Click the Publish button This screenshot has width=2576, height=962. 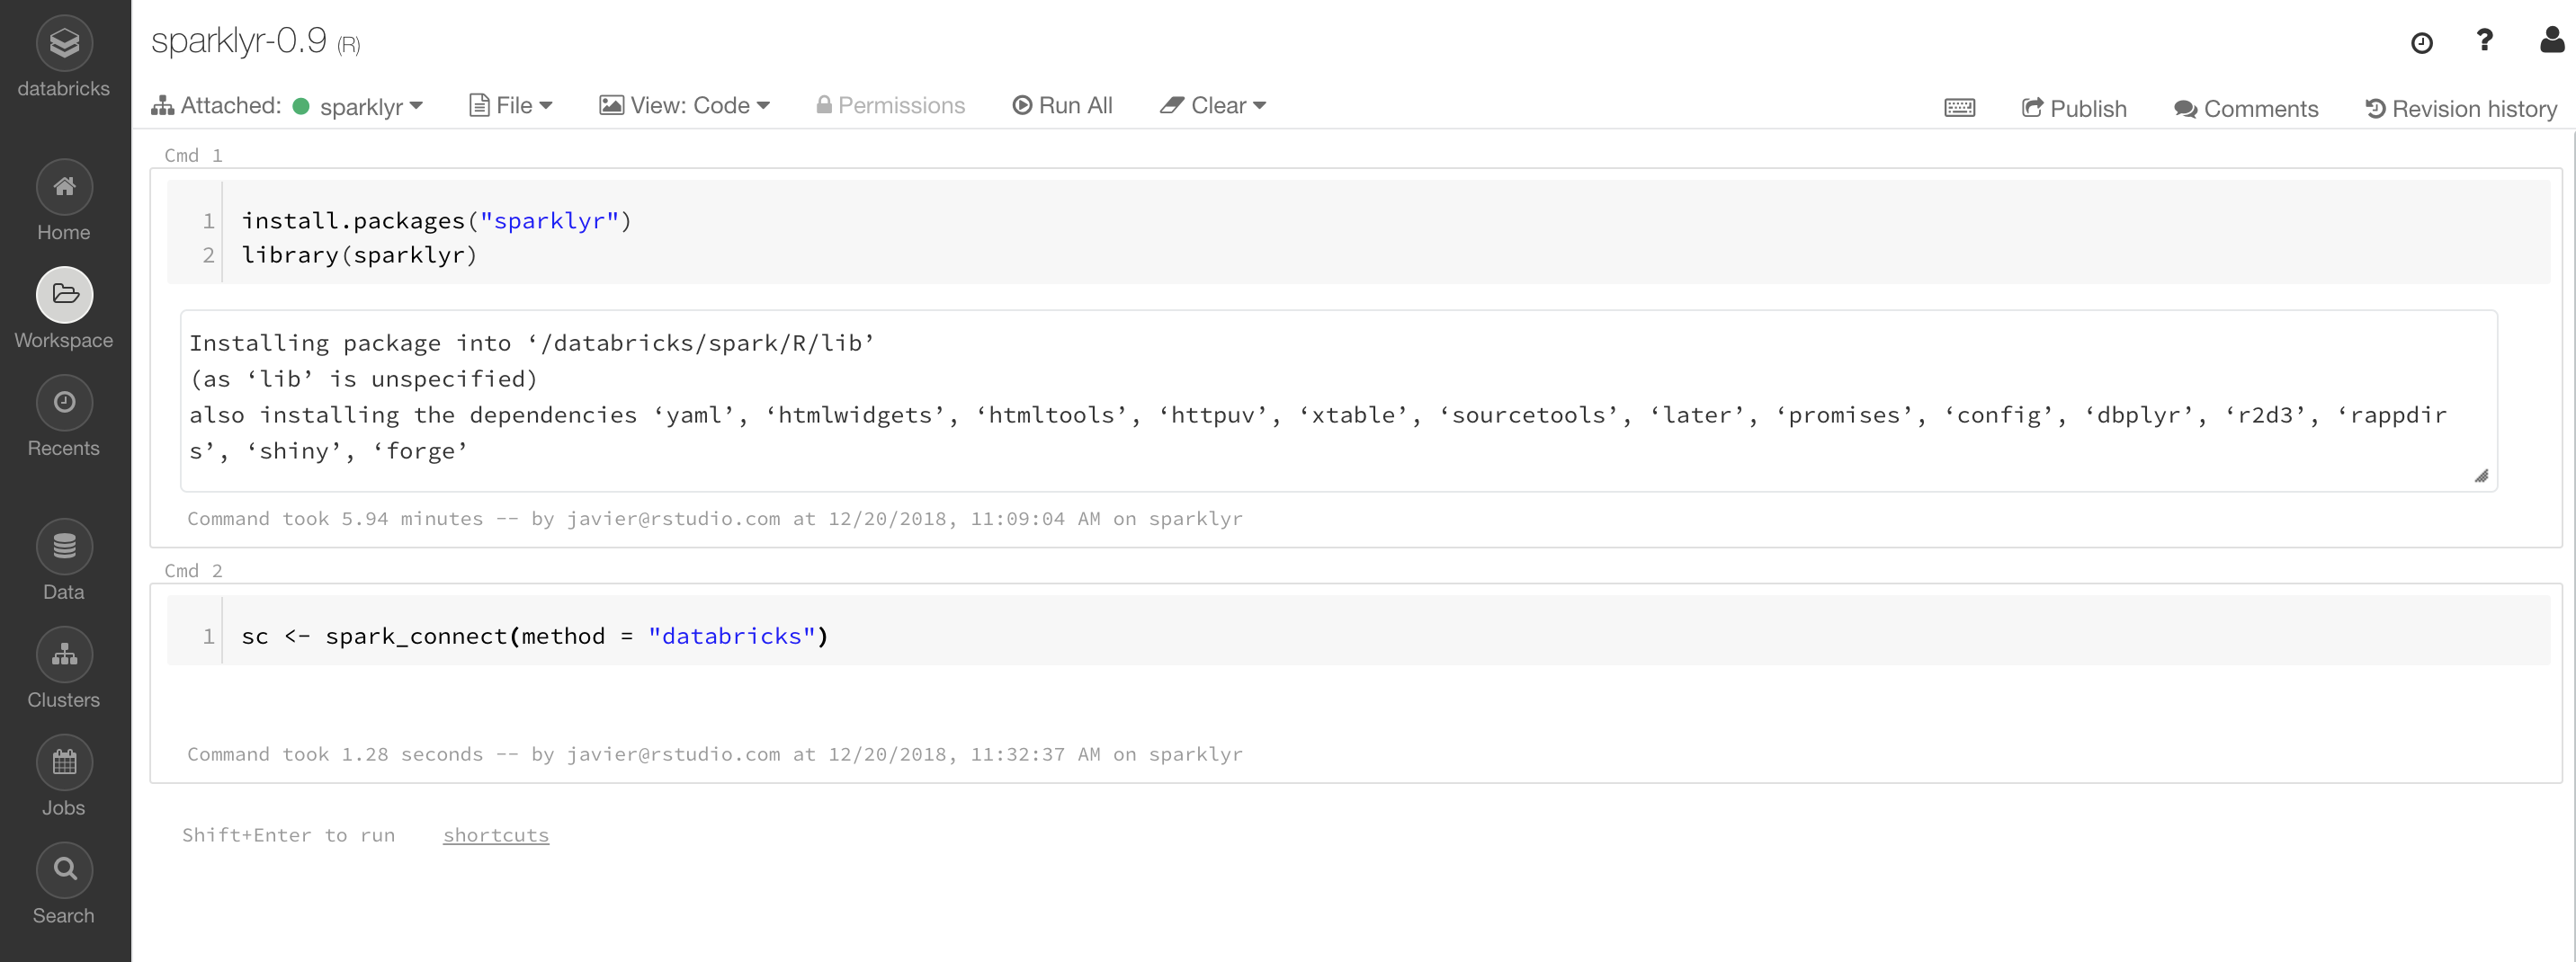pos(2074,109)
